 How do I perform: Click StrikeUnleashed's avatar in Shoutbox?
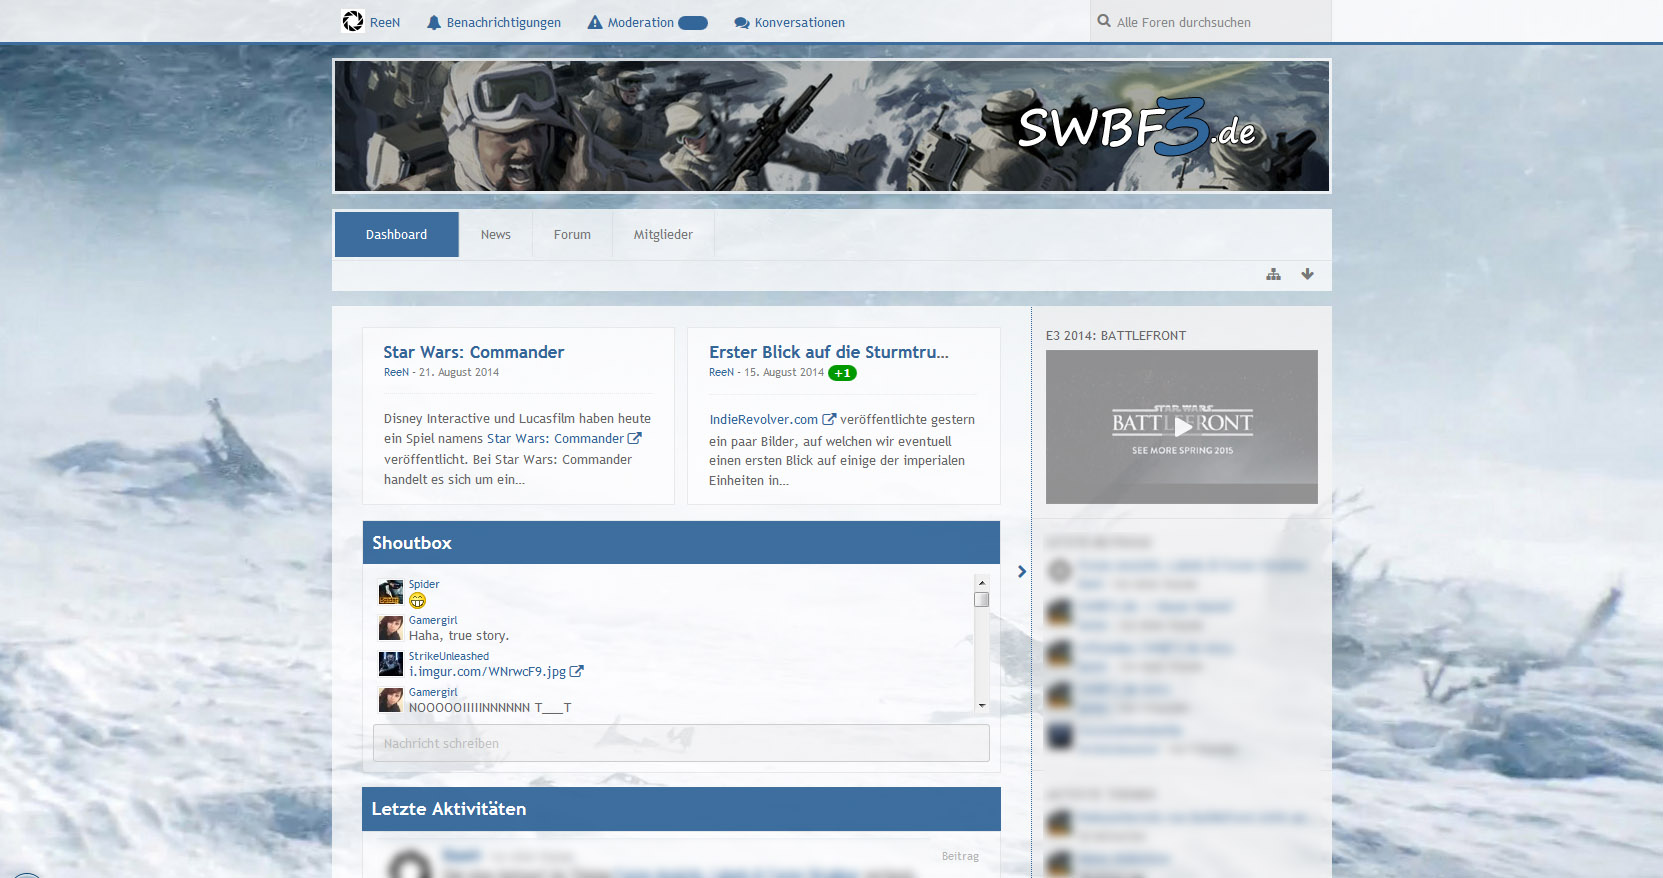point(391,664)
